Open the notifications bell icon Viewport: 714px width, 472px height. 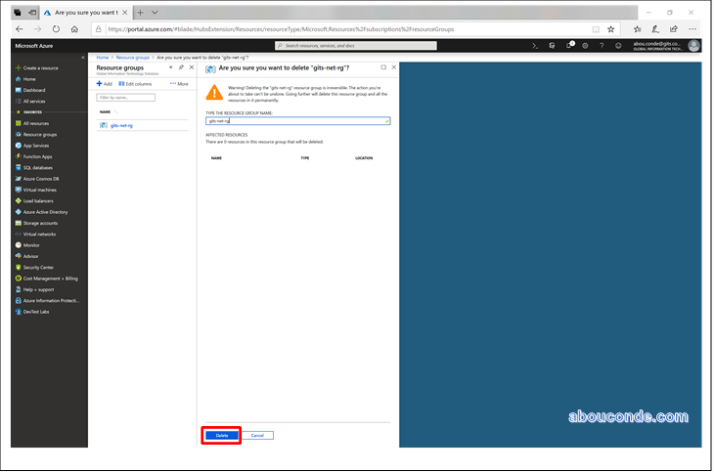click(x=570, y=45)
